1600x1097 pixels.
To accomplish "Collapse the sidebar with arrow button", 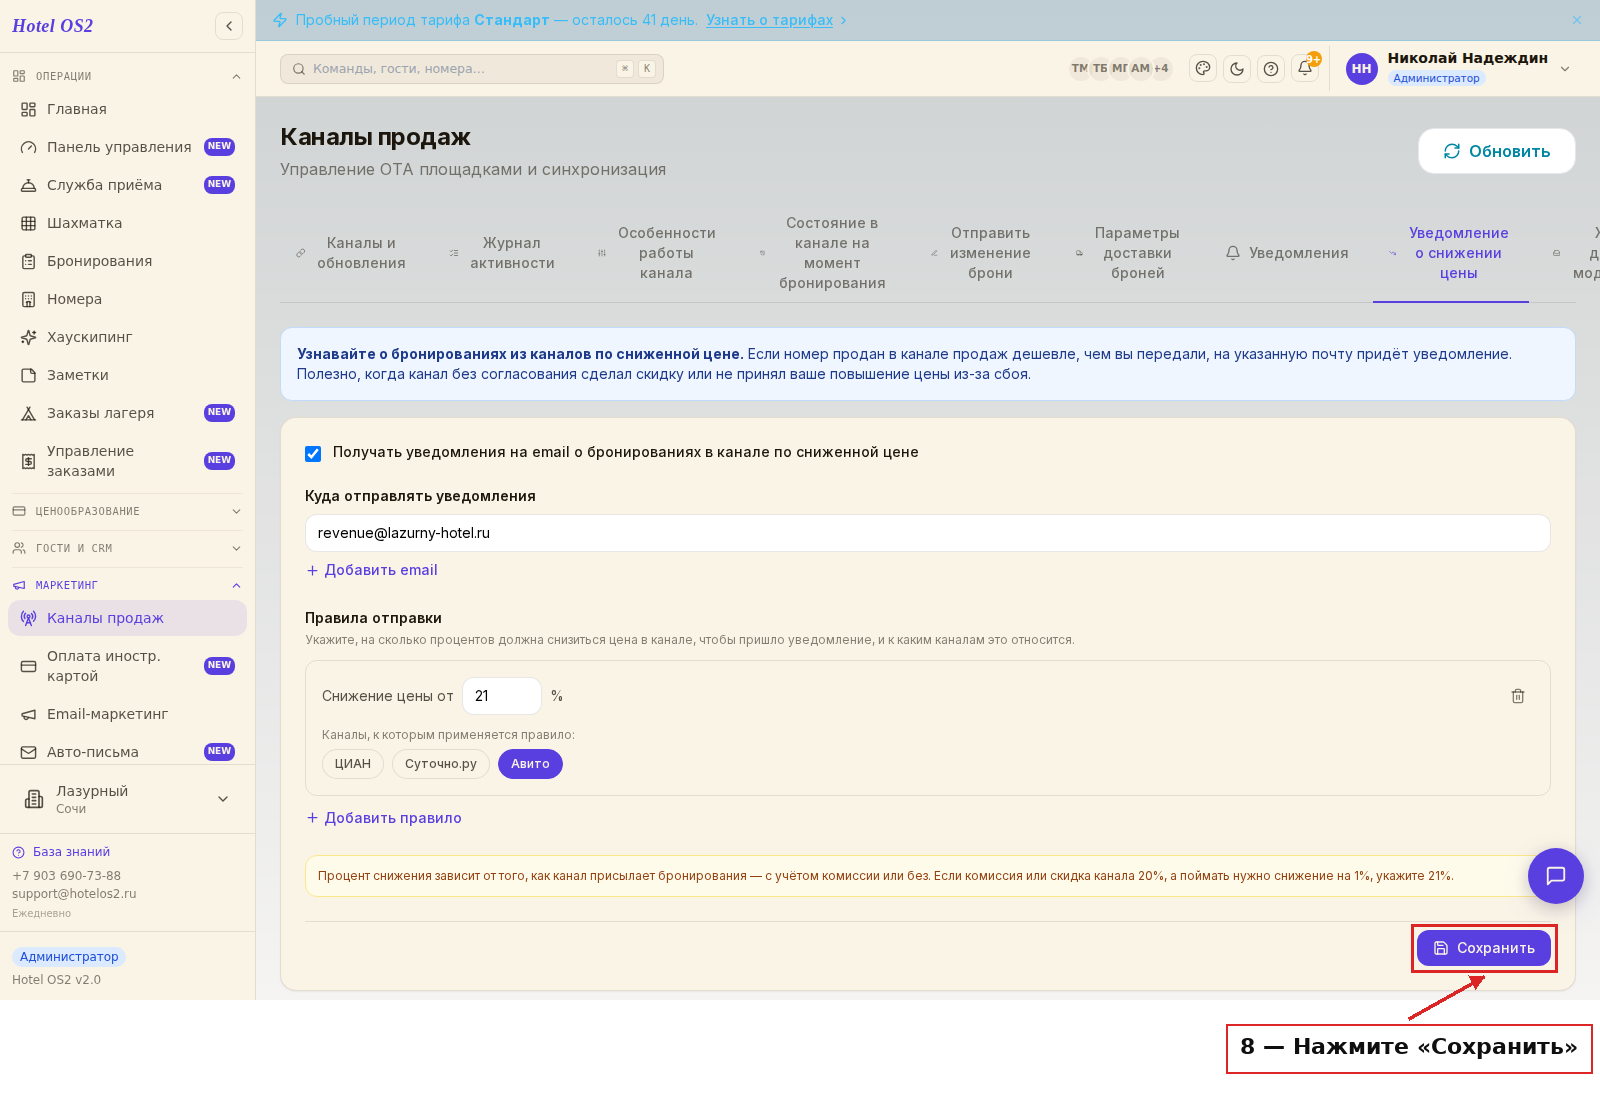I will [x=229, y=26].
